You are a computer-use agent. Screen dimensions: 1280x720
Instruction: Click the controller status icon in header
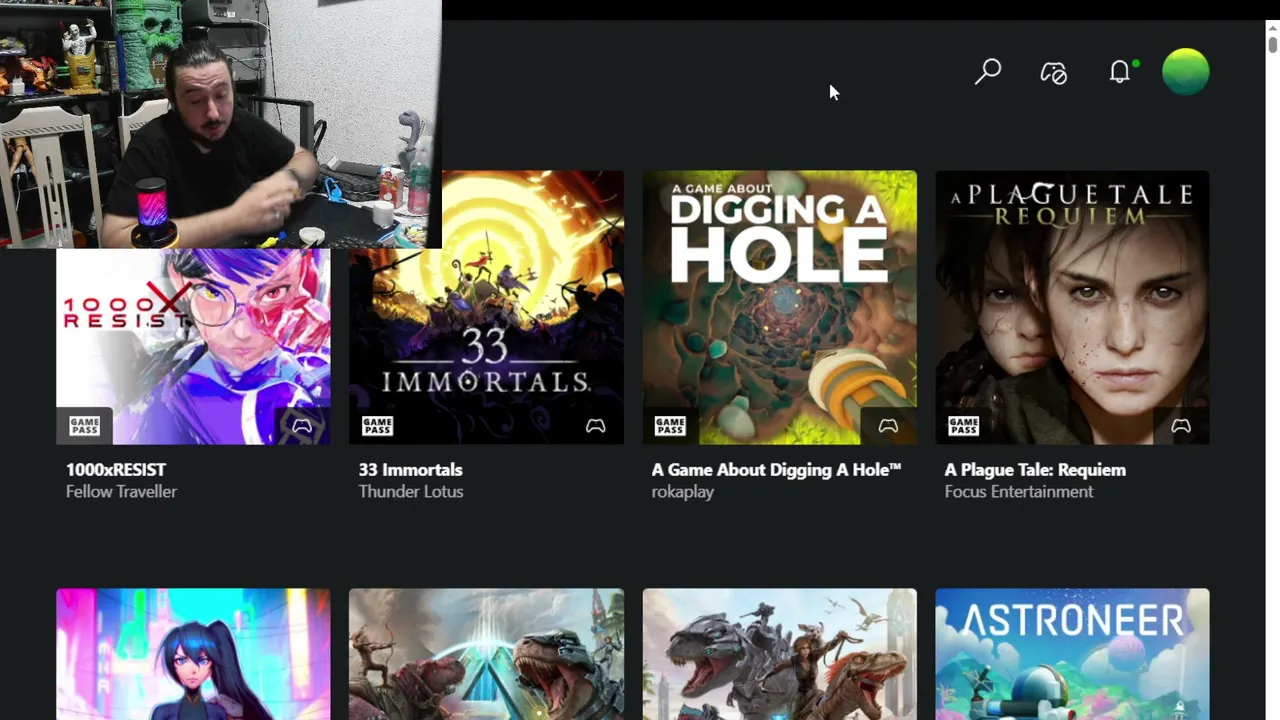[x=1054, y=72]
